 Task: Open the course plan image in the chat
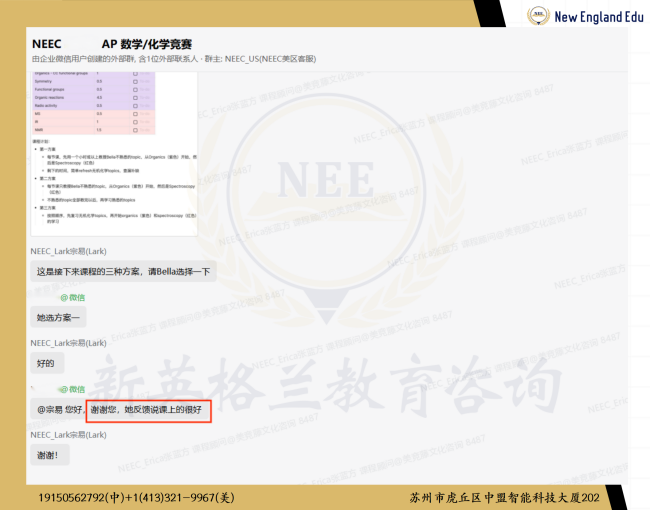[x=114, y=153]
